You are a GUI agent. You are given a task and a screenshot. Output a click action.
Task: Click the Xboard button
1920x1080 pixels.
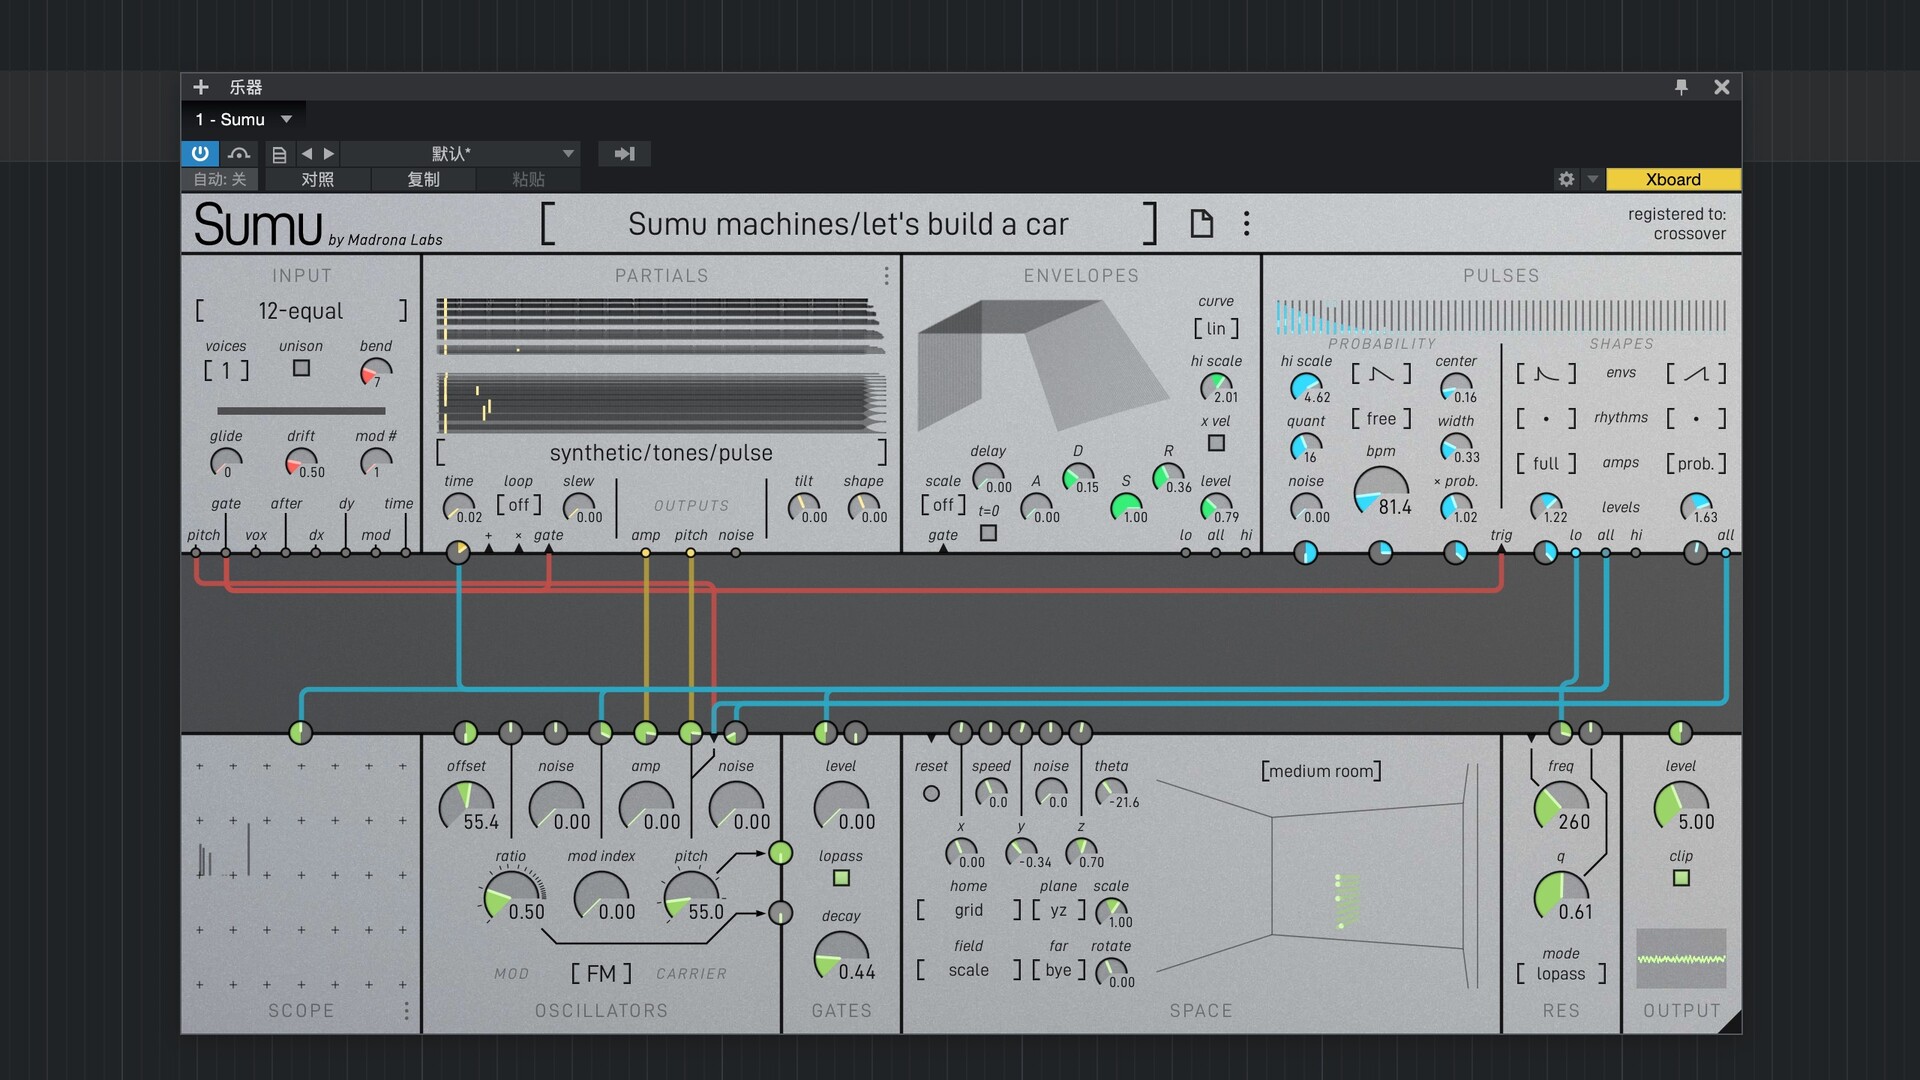(x=1673, y=179)
